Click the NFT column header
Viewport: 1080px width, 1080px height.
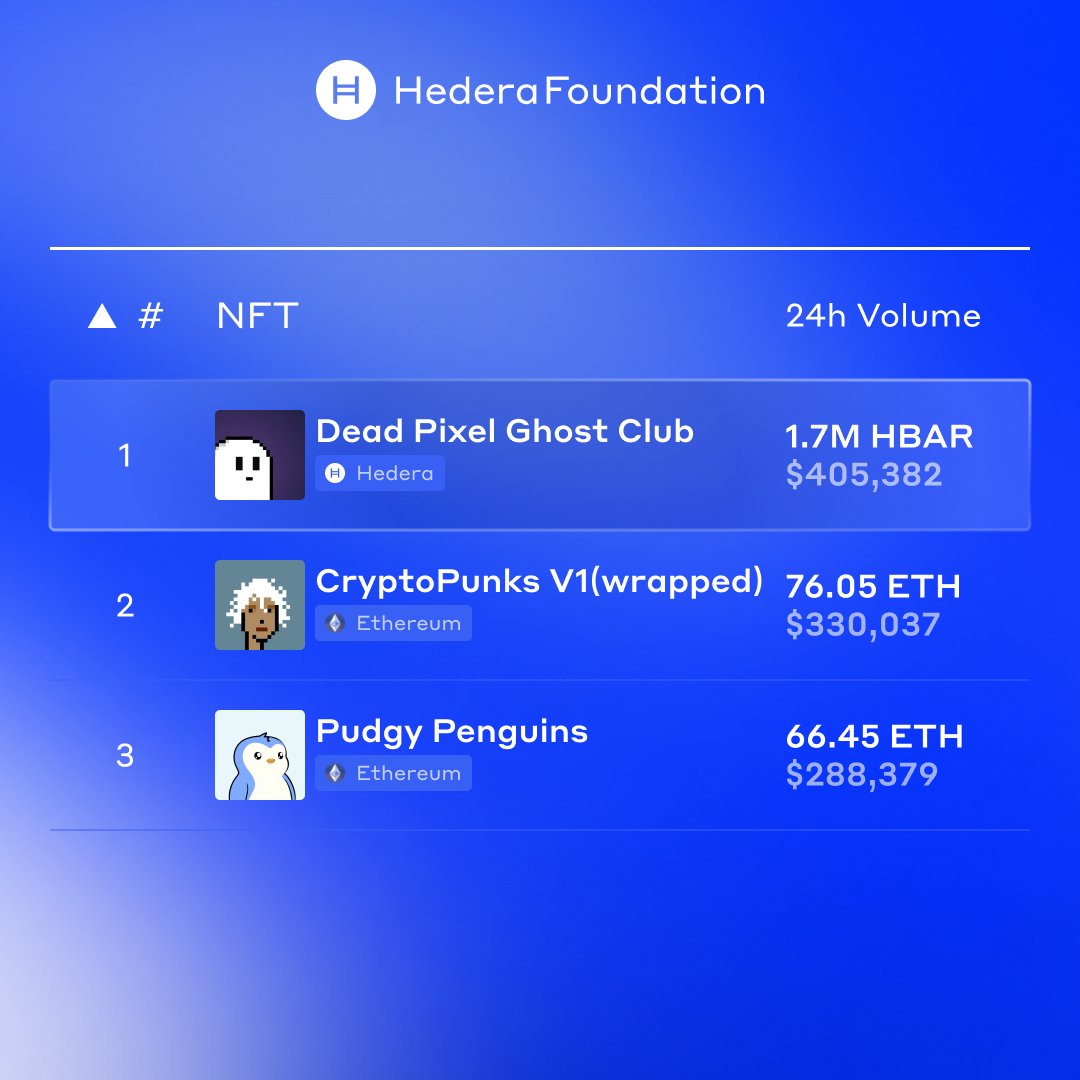258,316
